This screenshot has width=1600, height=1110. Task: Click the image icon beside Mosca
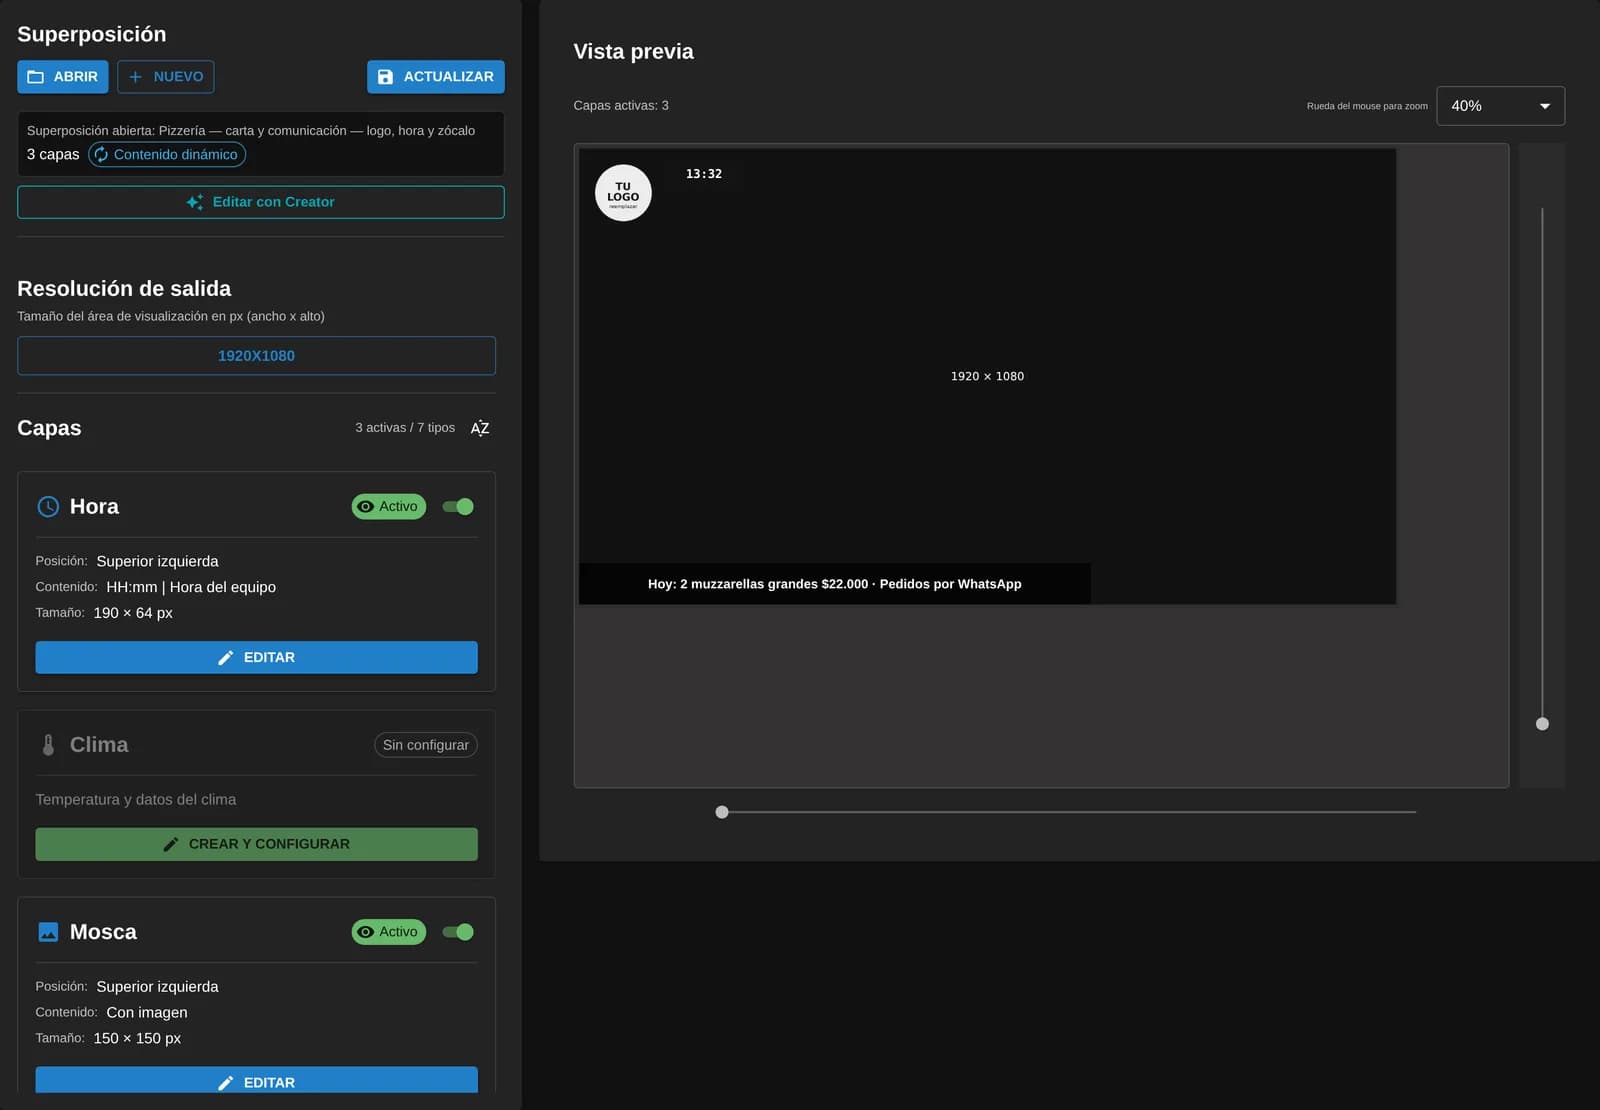[48, 932]
